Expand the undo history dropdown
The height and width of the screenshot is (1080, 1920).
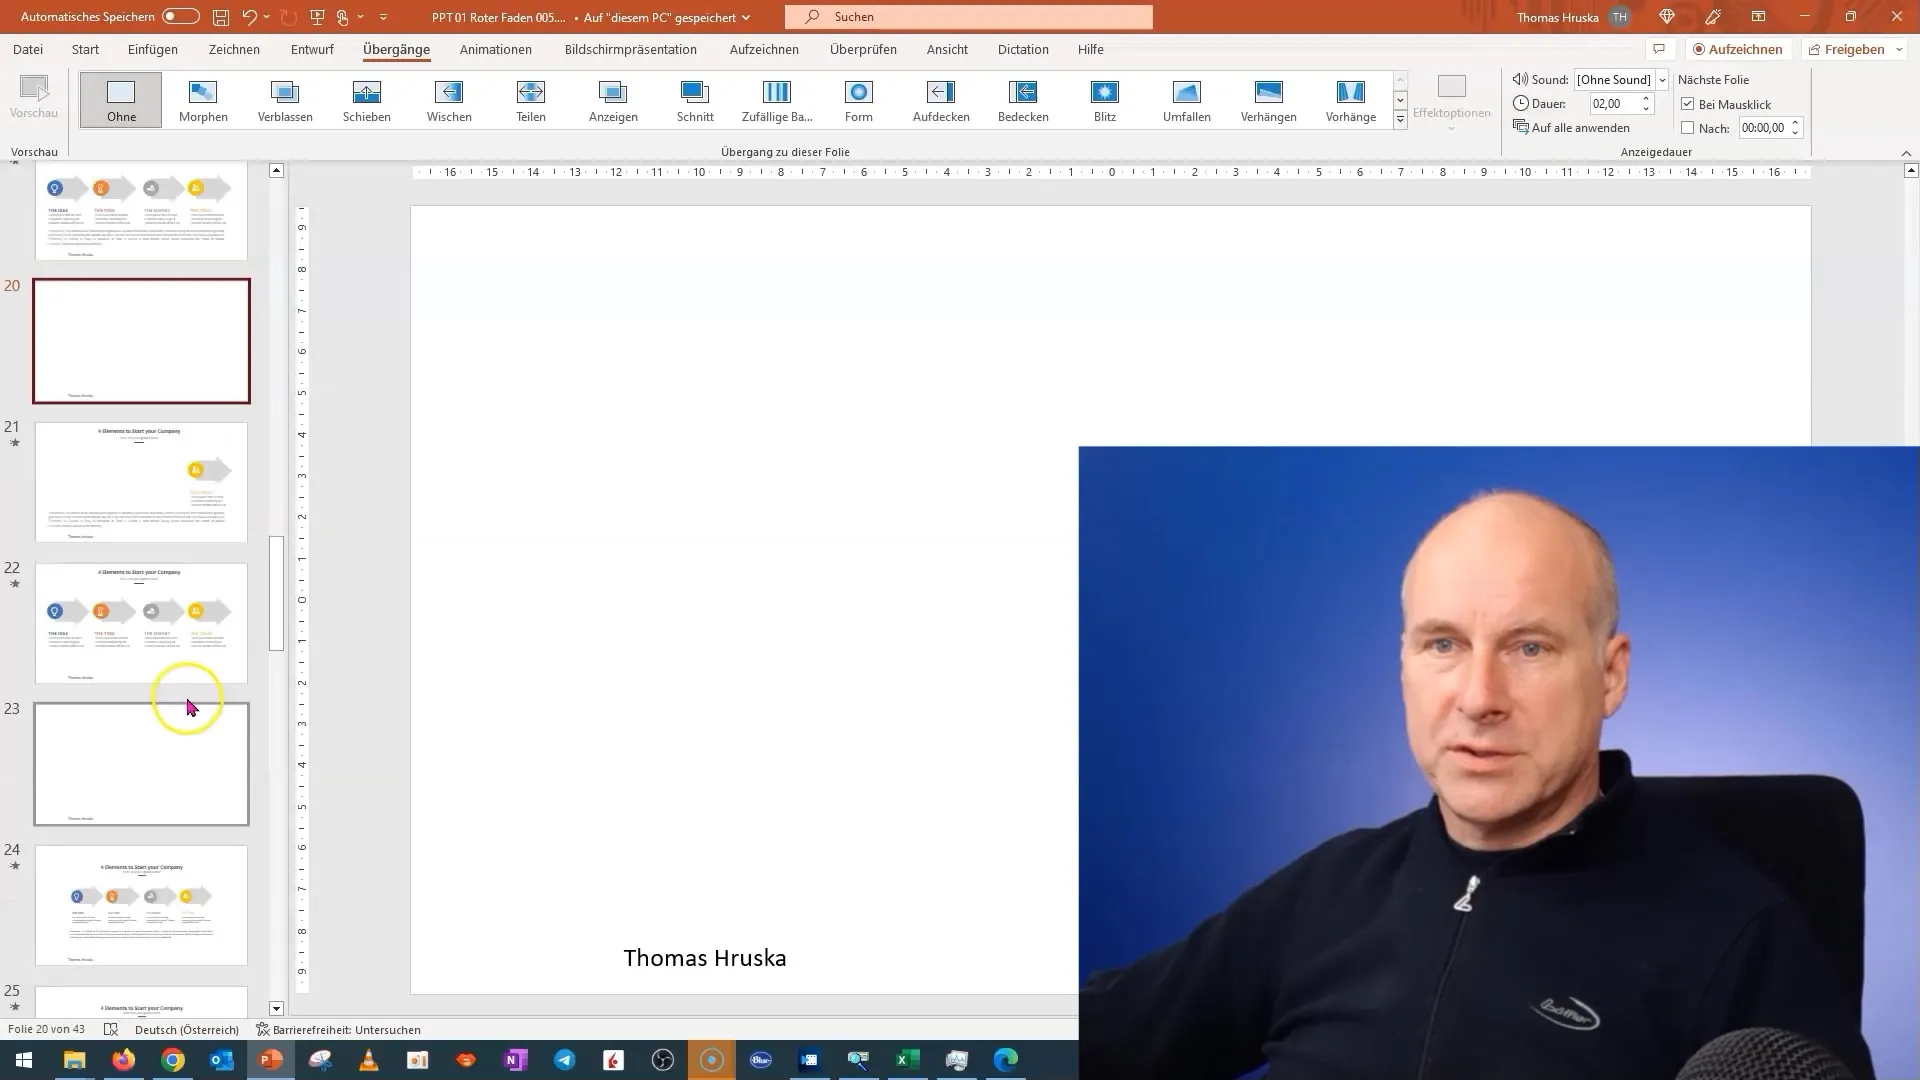click(x=266, y=17)
